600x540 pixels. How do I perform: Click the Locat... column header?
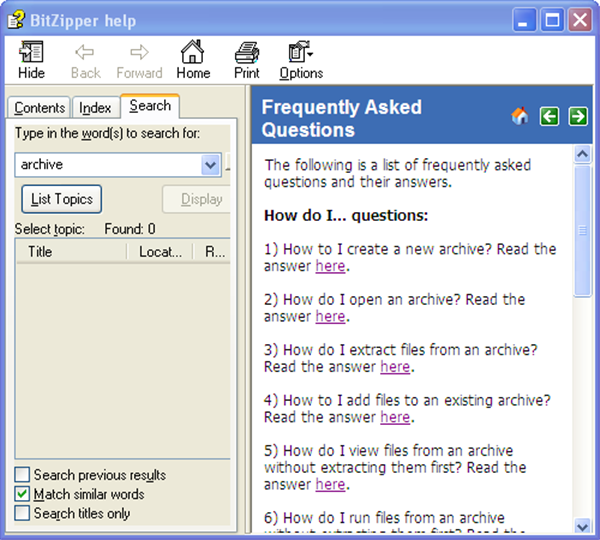pyautogui.click(x=160, y=251)
